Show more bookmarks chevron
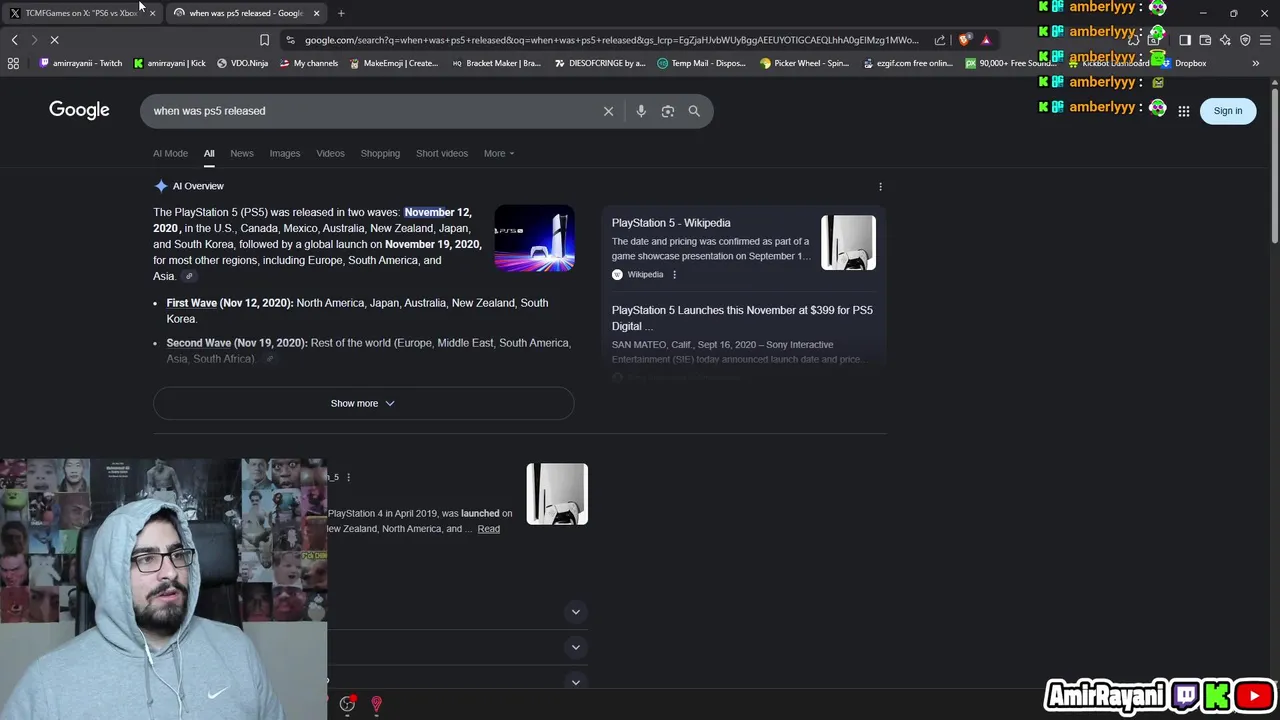Viewport: 1280px width, 720px height. 1256,63
